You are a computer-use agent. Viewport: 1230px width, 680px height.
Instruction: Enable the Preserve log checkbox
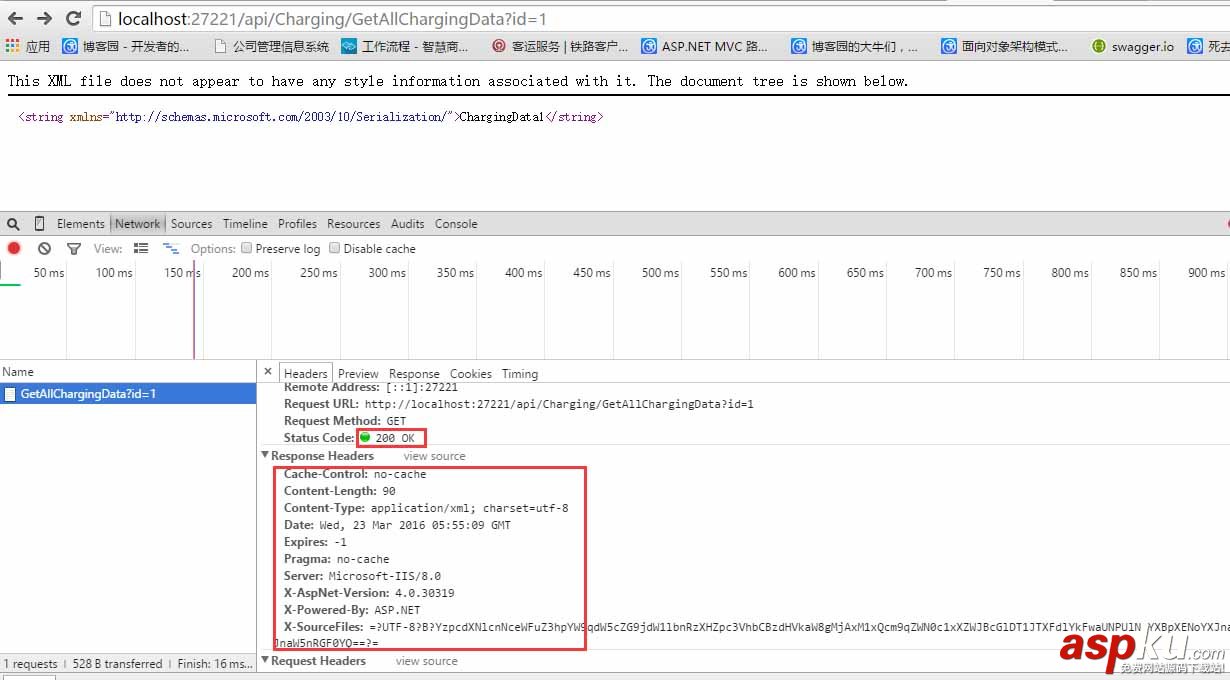246,248
